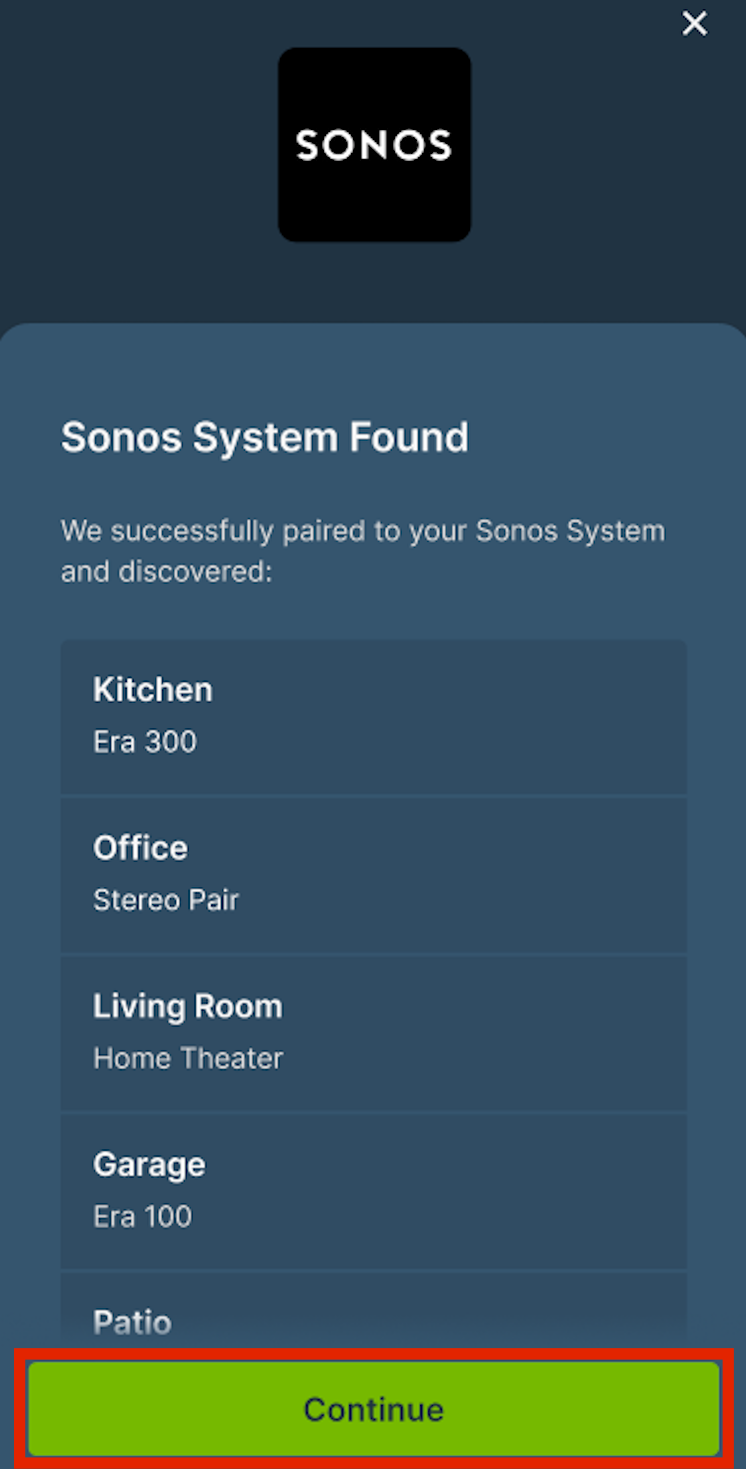Screen dimensions: 746x1469
Task: Click the black Sonos app badge
Action: point(374,143)
